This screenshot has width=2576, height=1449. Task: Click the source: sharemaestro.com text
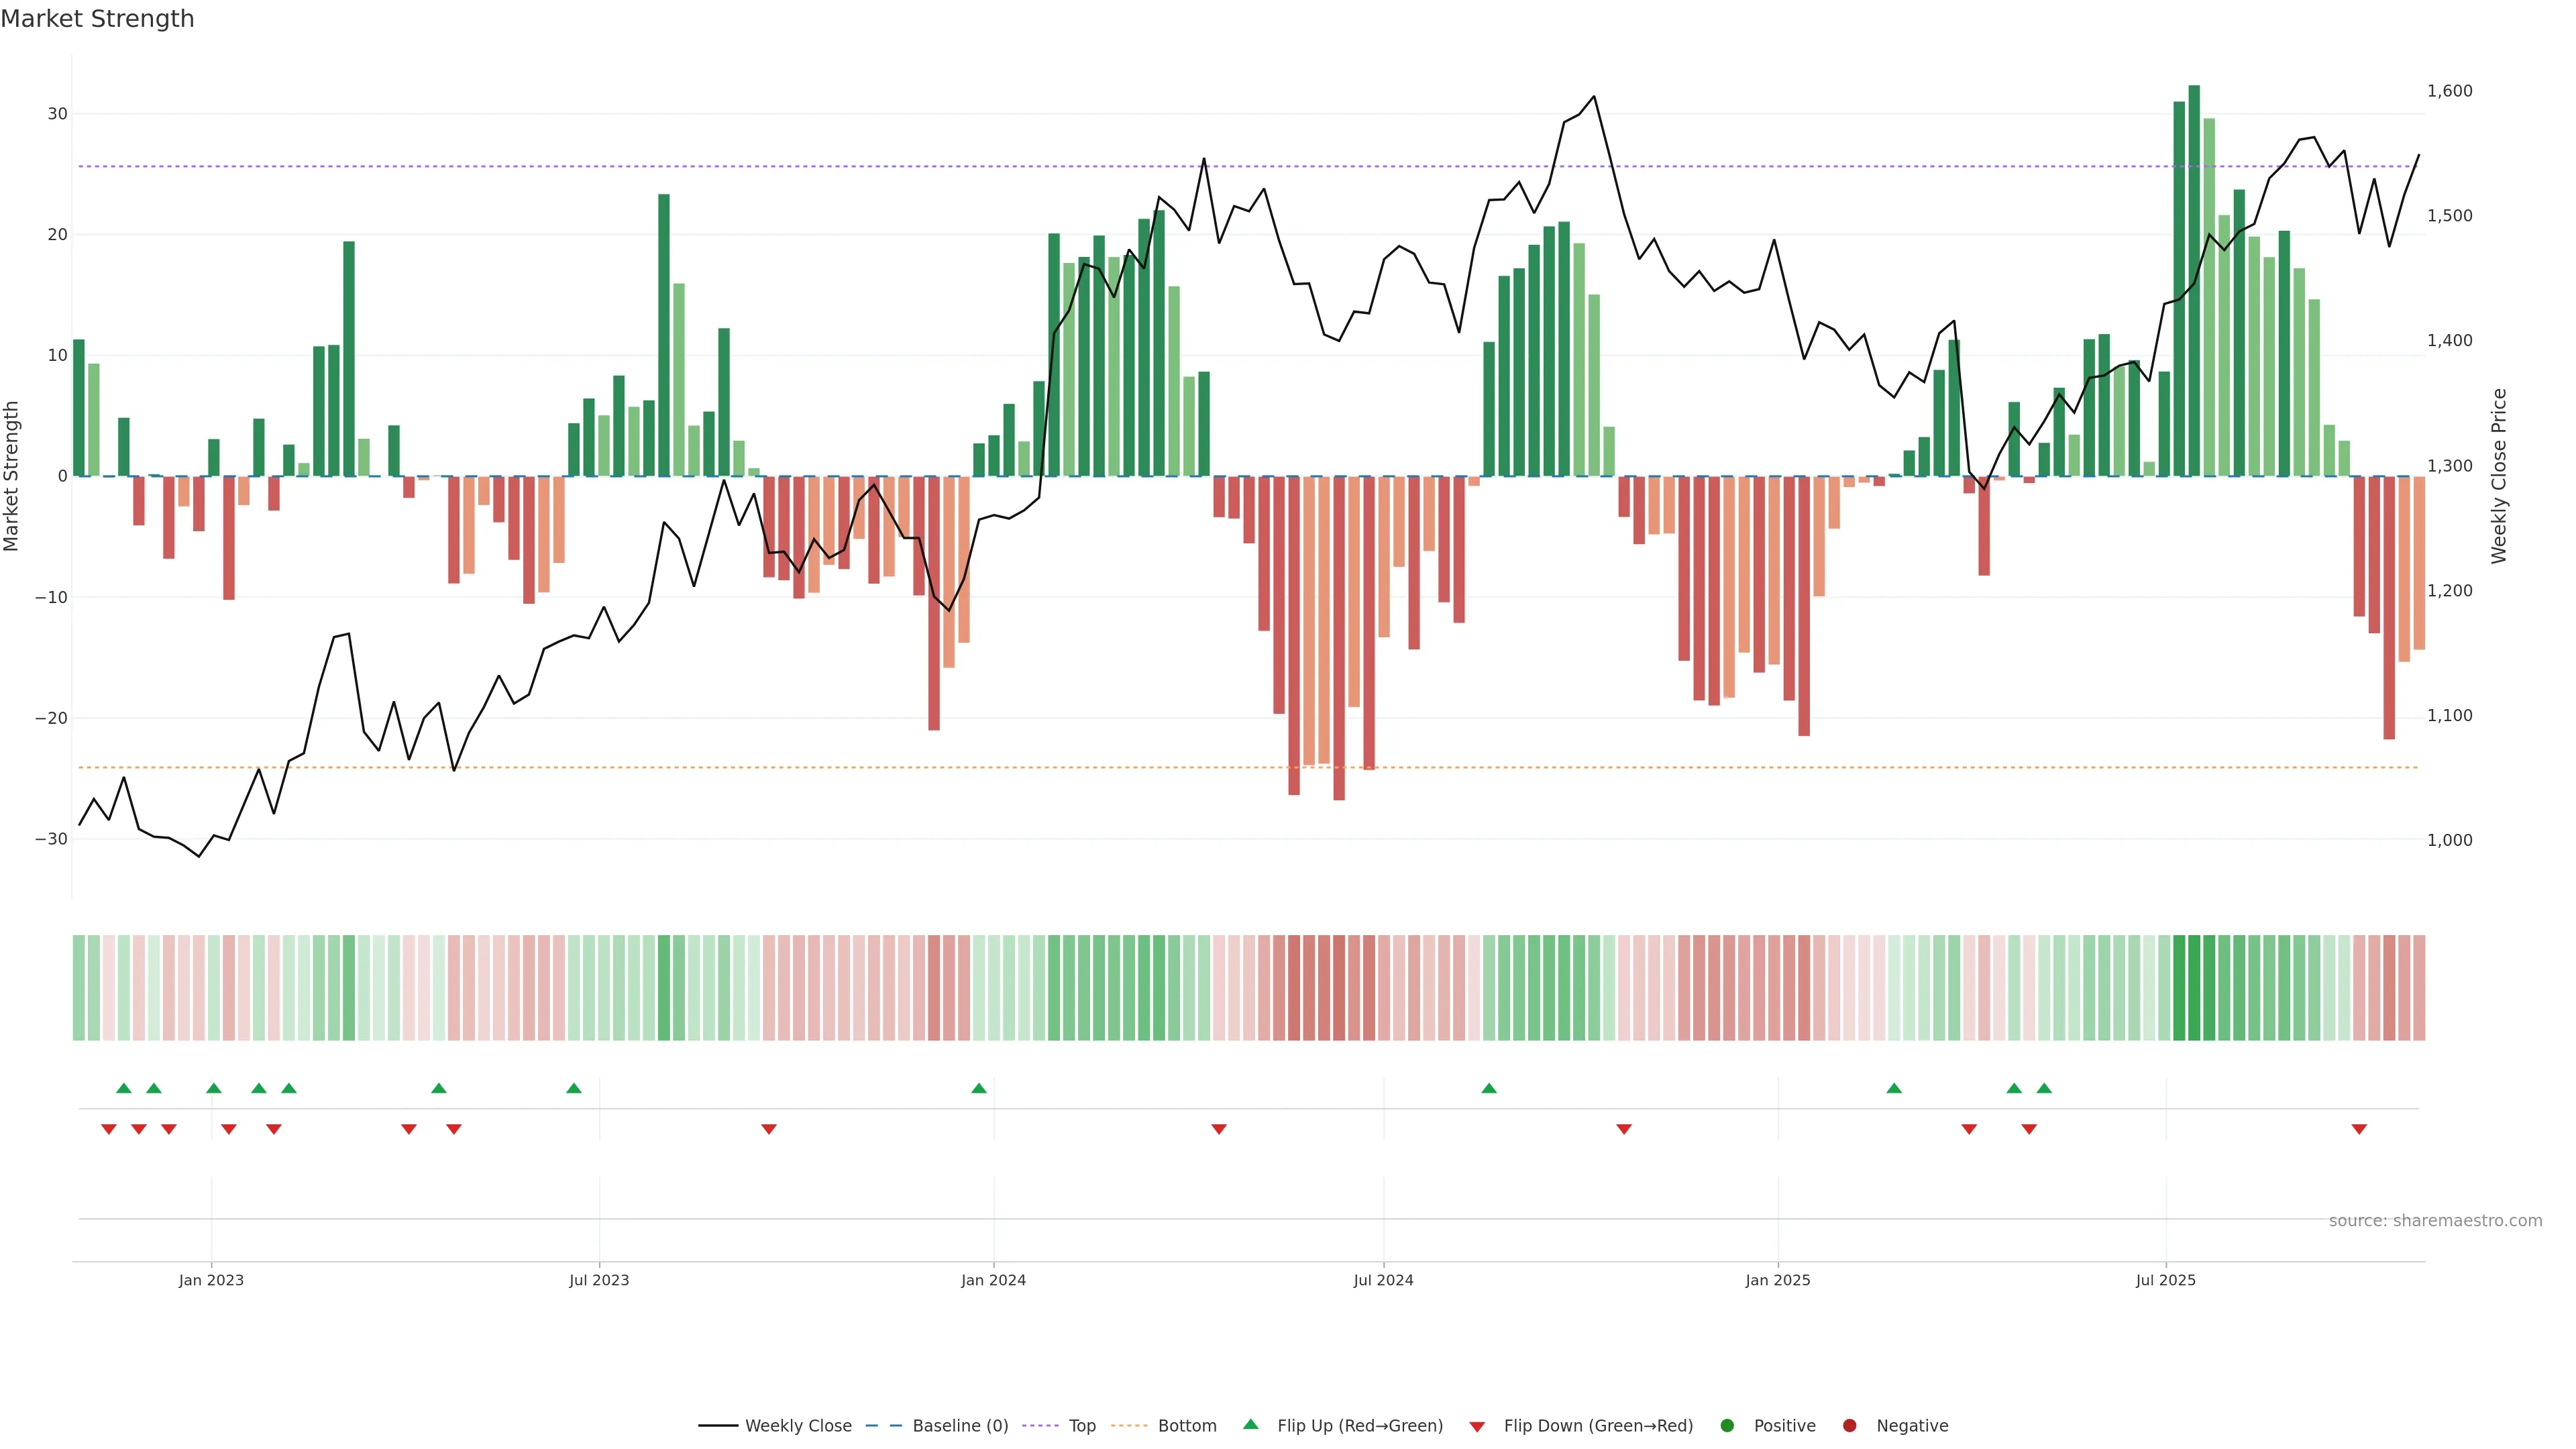(2435, 1221)
